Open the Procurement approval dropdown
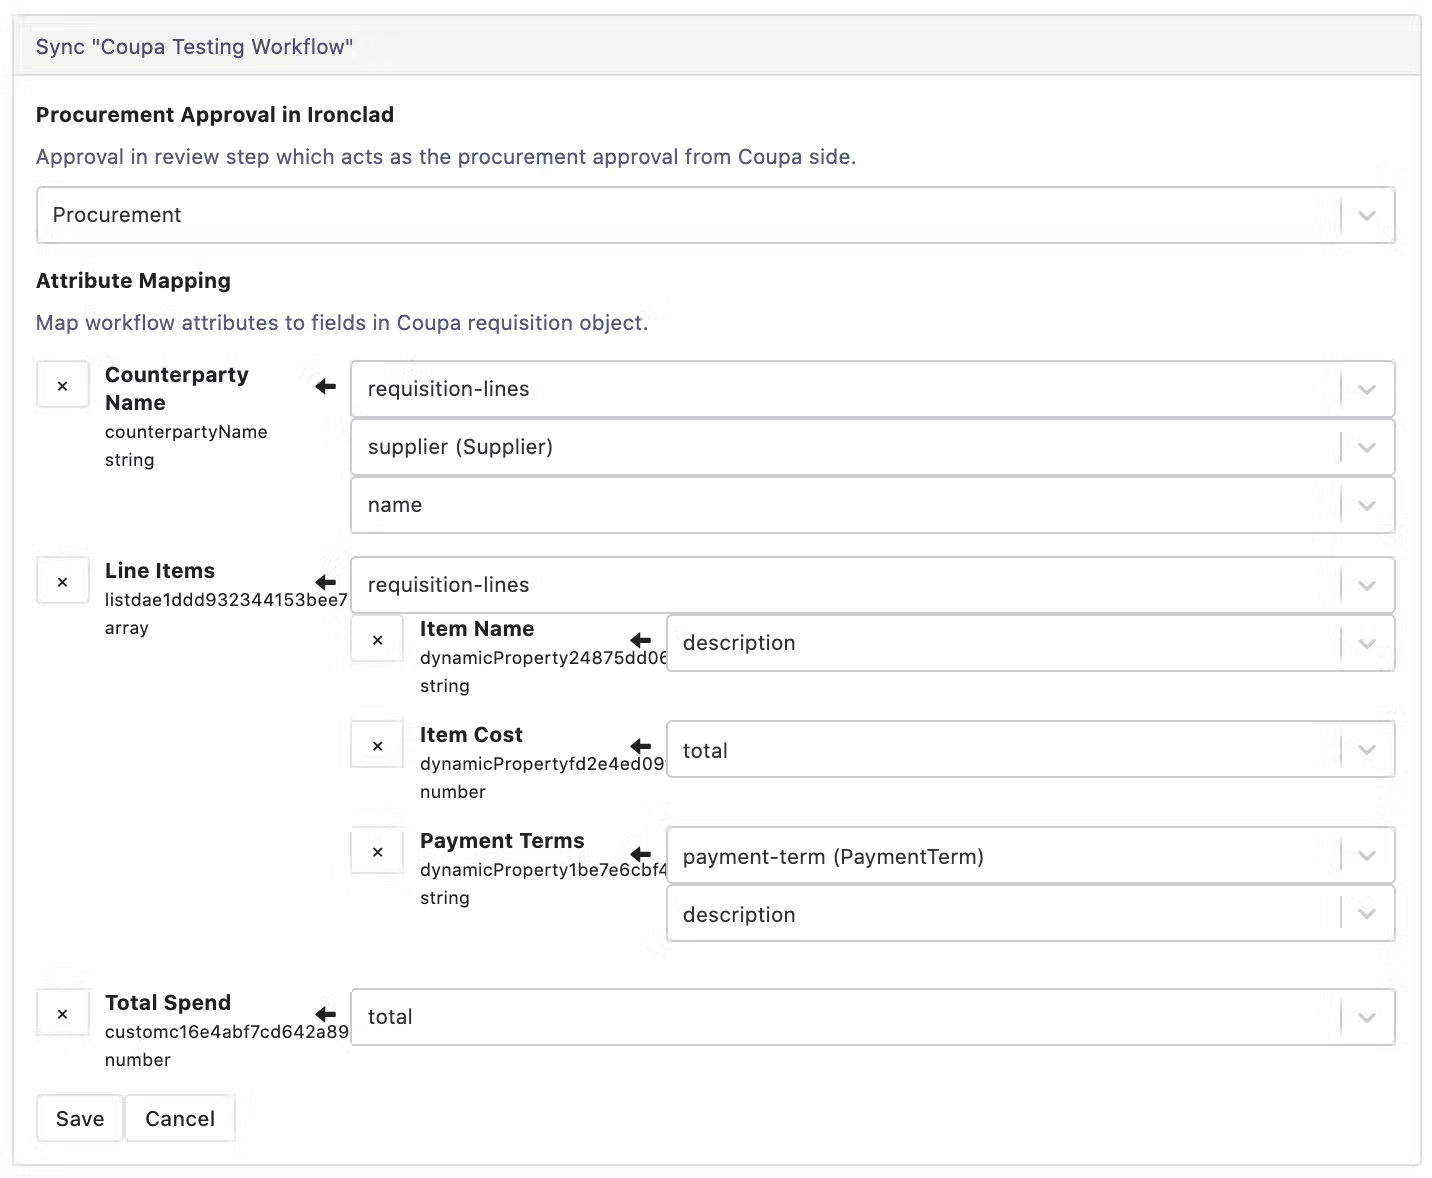This screenshot has height=1178, width=1432. pos(715,215)
